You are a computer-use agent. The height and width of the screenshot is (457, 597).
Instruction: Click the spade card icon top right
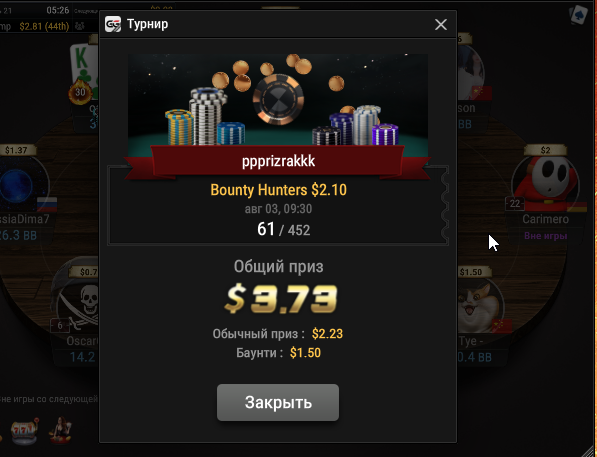click(578, 15)
